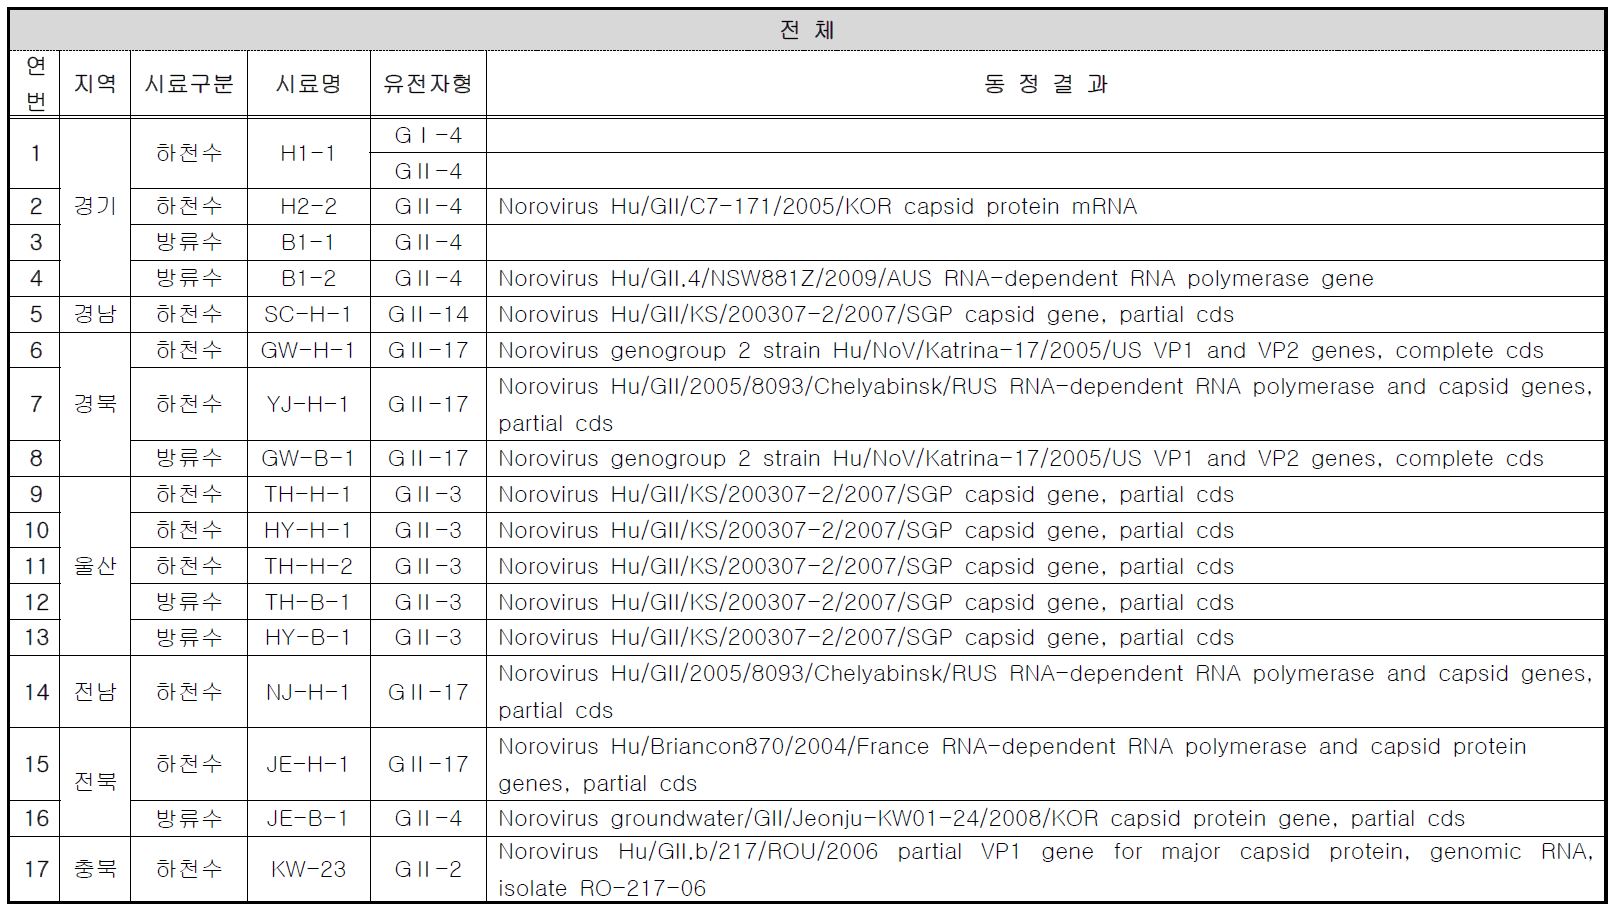Screen dimensions: 1615x913
Task: Select sample name YJ-H-1
Action: pos(308,404)
